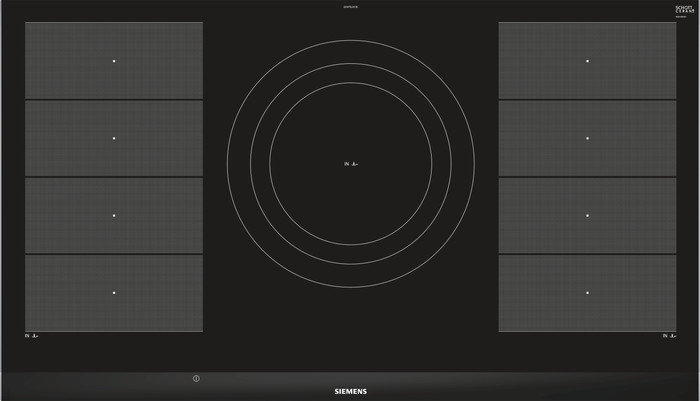Select the second-from-top left cooking zone

[x=114, y=138]
